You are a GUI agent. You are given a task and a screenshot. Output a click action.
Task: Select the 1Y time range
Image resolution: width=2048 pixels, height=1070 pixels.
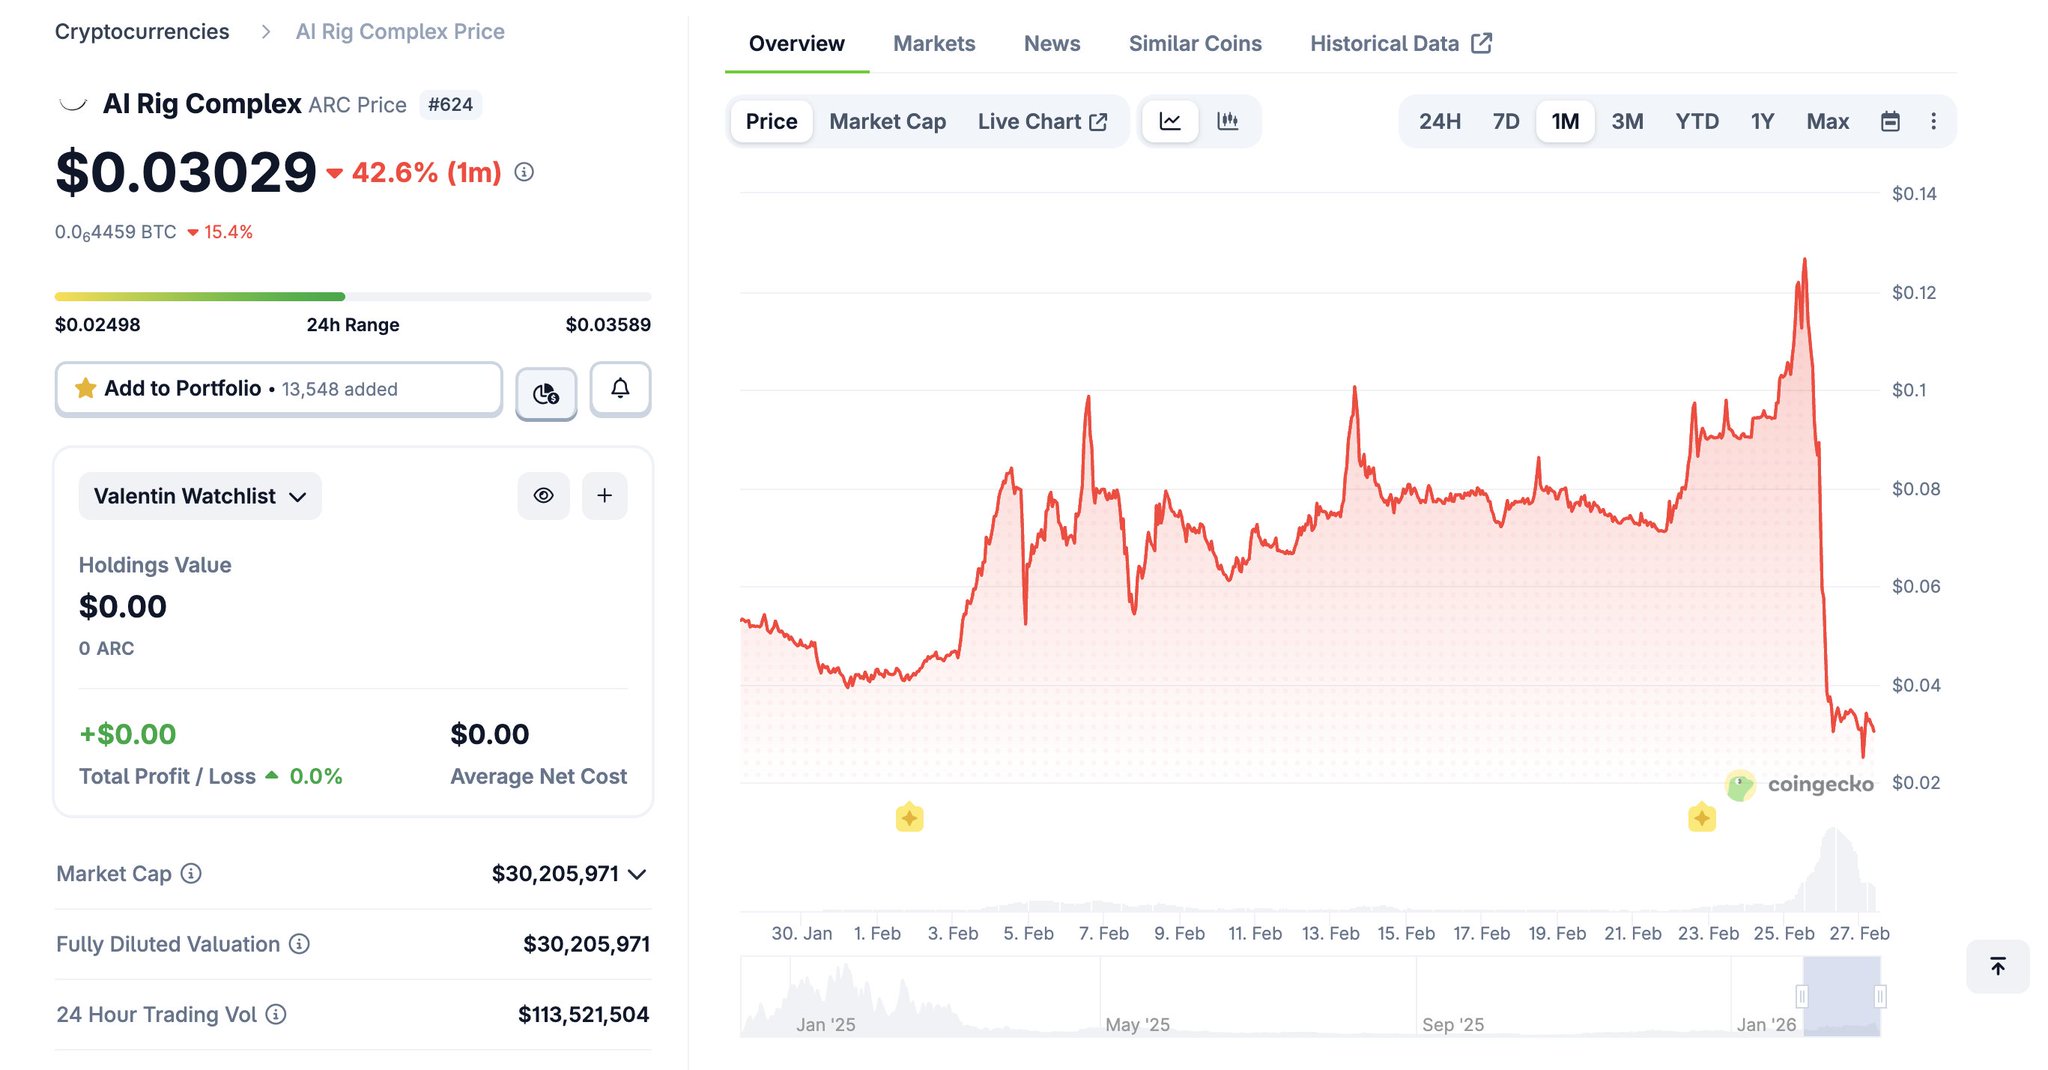[x=1761, y=121]
